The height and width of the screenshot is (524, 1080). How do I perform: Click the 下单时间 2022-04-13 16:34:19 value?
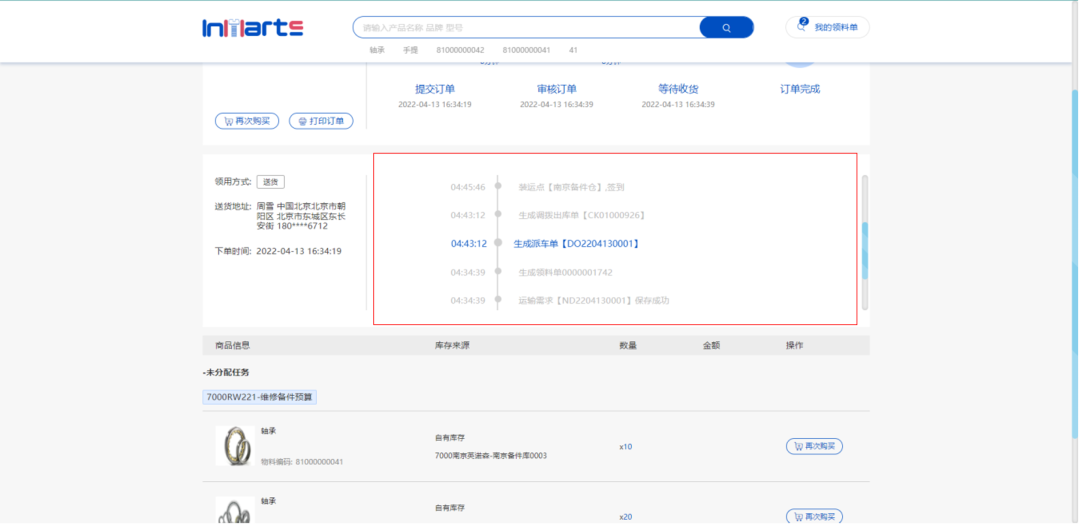tap(299, 251)
